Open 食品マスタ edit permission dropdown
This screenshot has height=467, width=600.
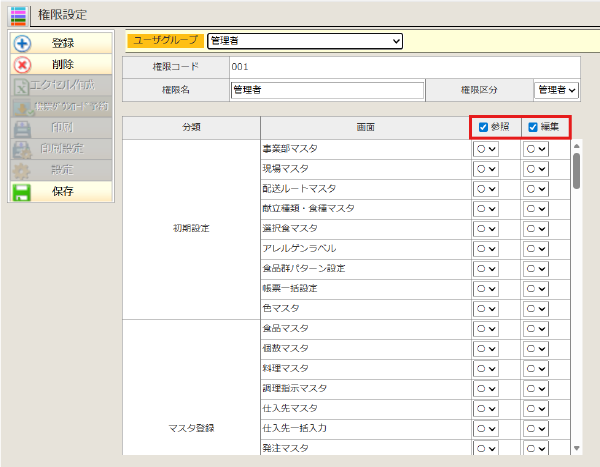(x=536, y=329)
